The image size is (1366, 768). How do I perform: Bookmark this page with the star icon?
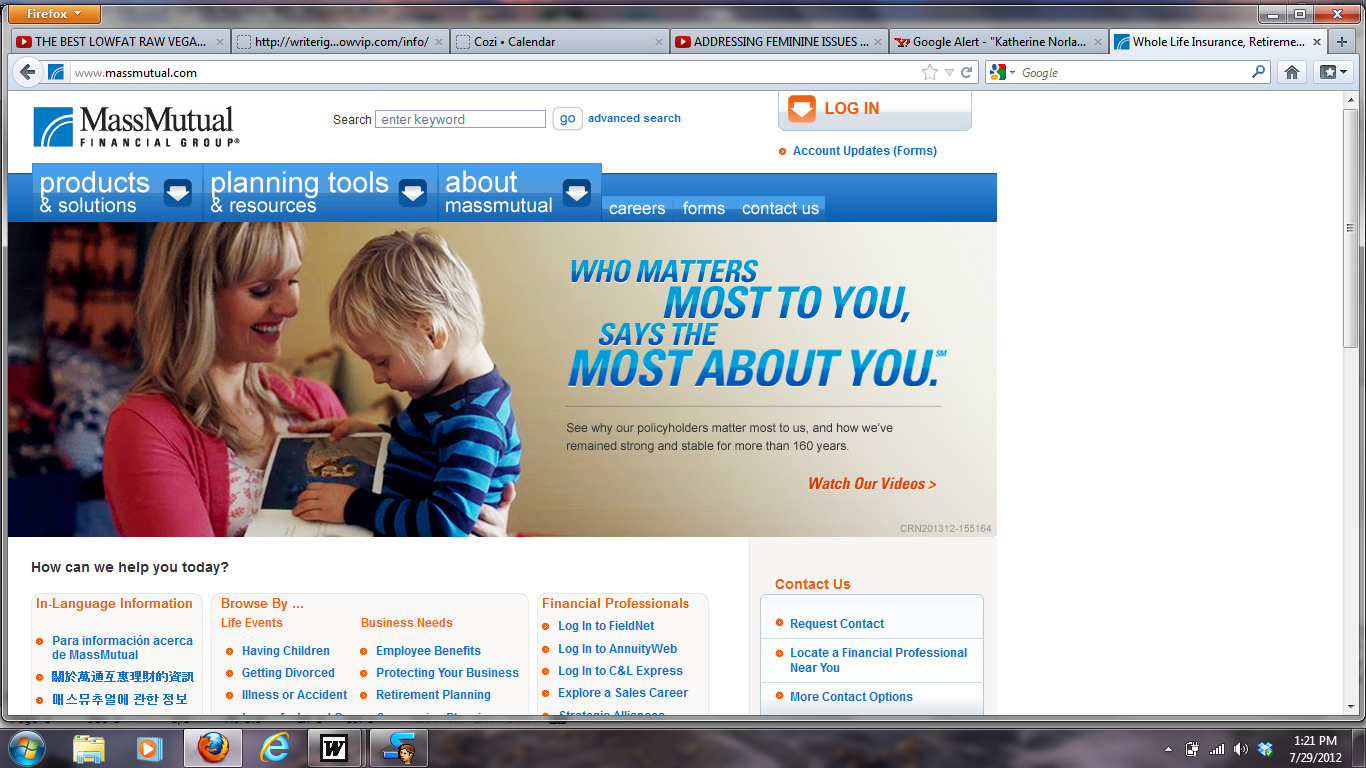930,72
